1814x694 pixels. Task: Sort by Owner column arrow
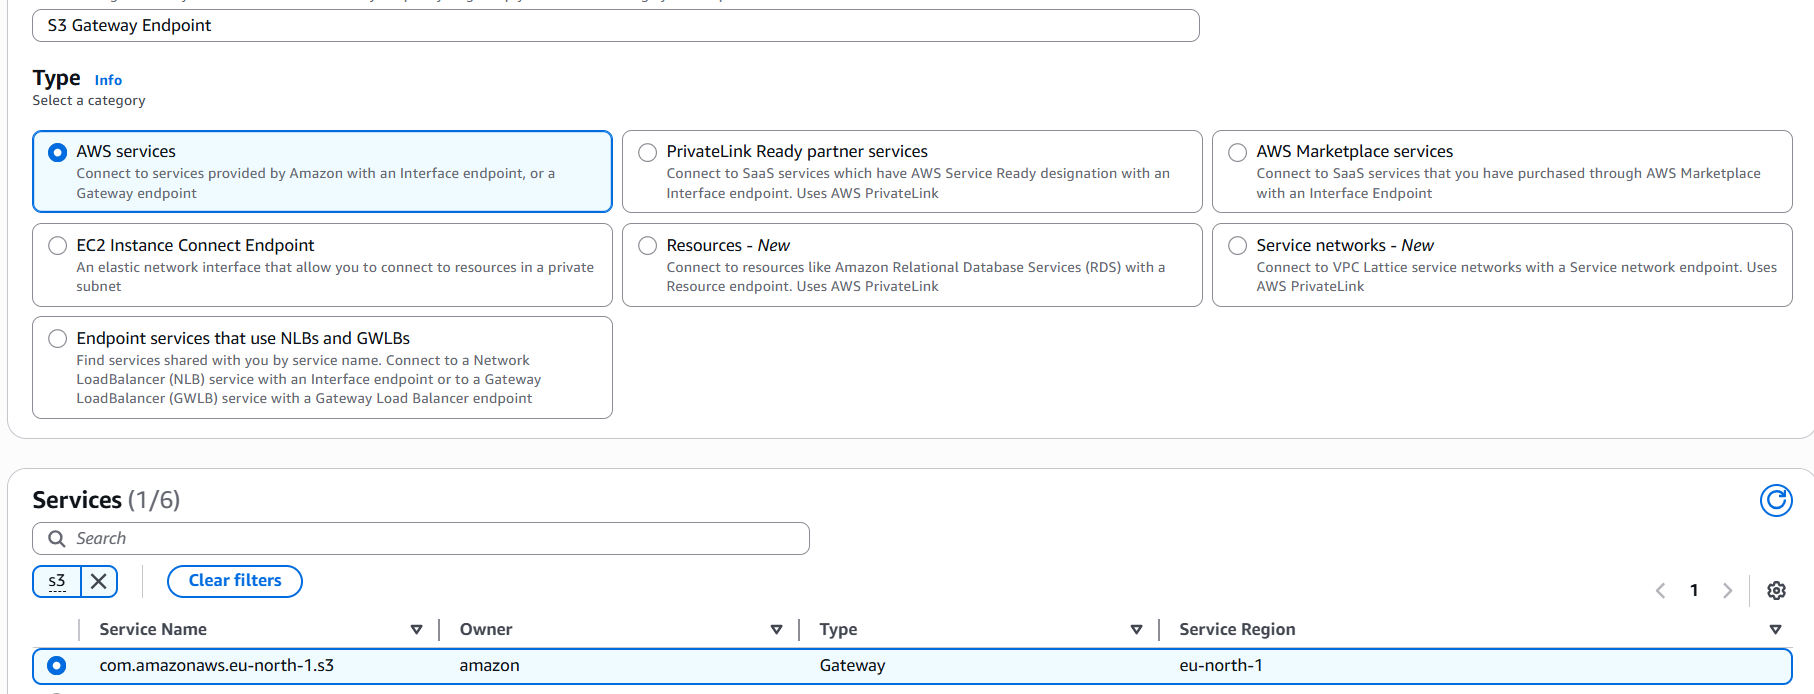776,630
